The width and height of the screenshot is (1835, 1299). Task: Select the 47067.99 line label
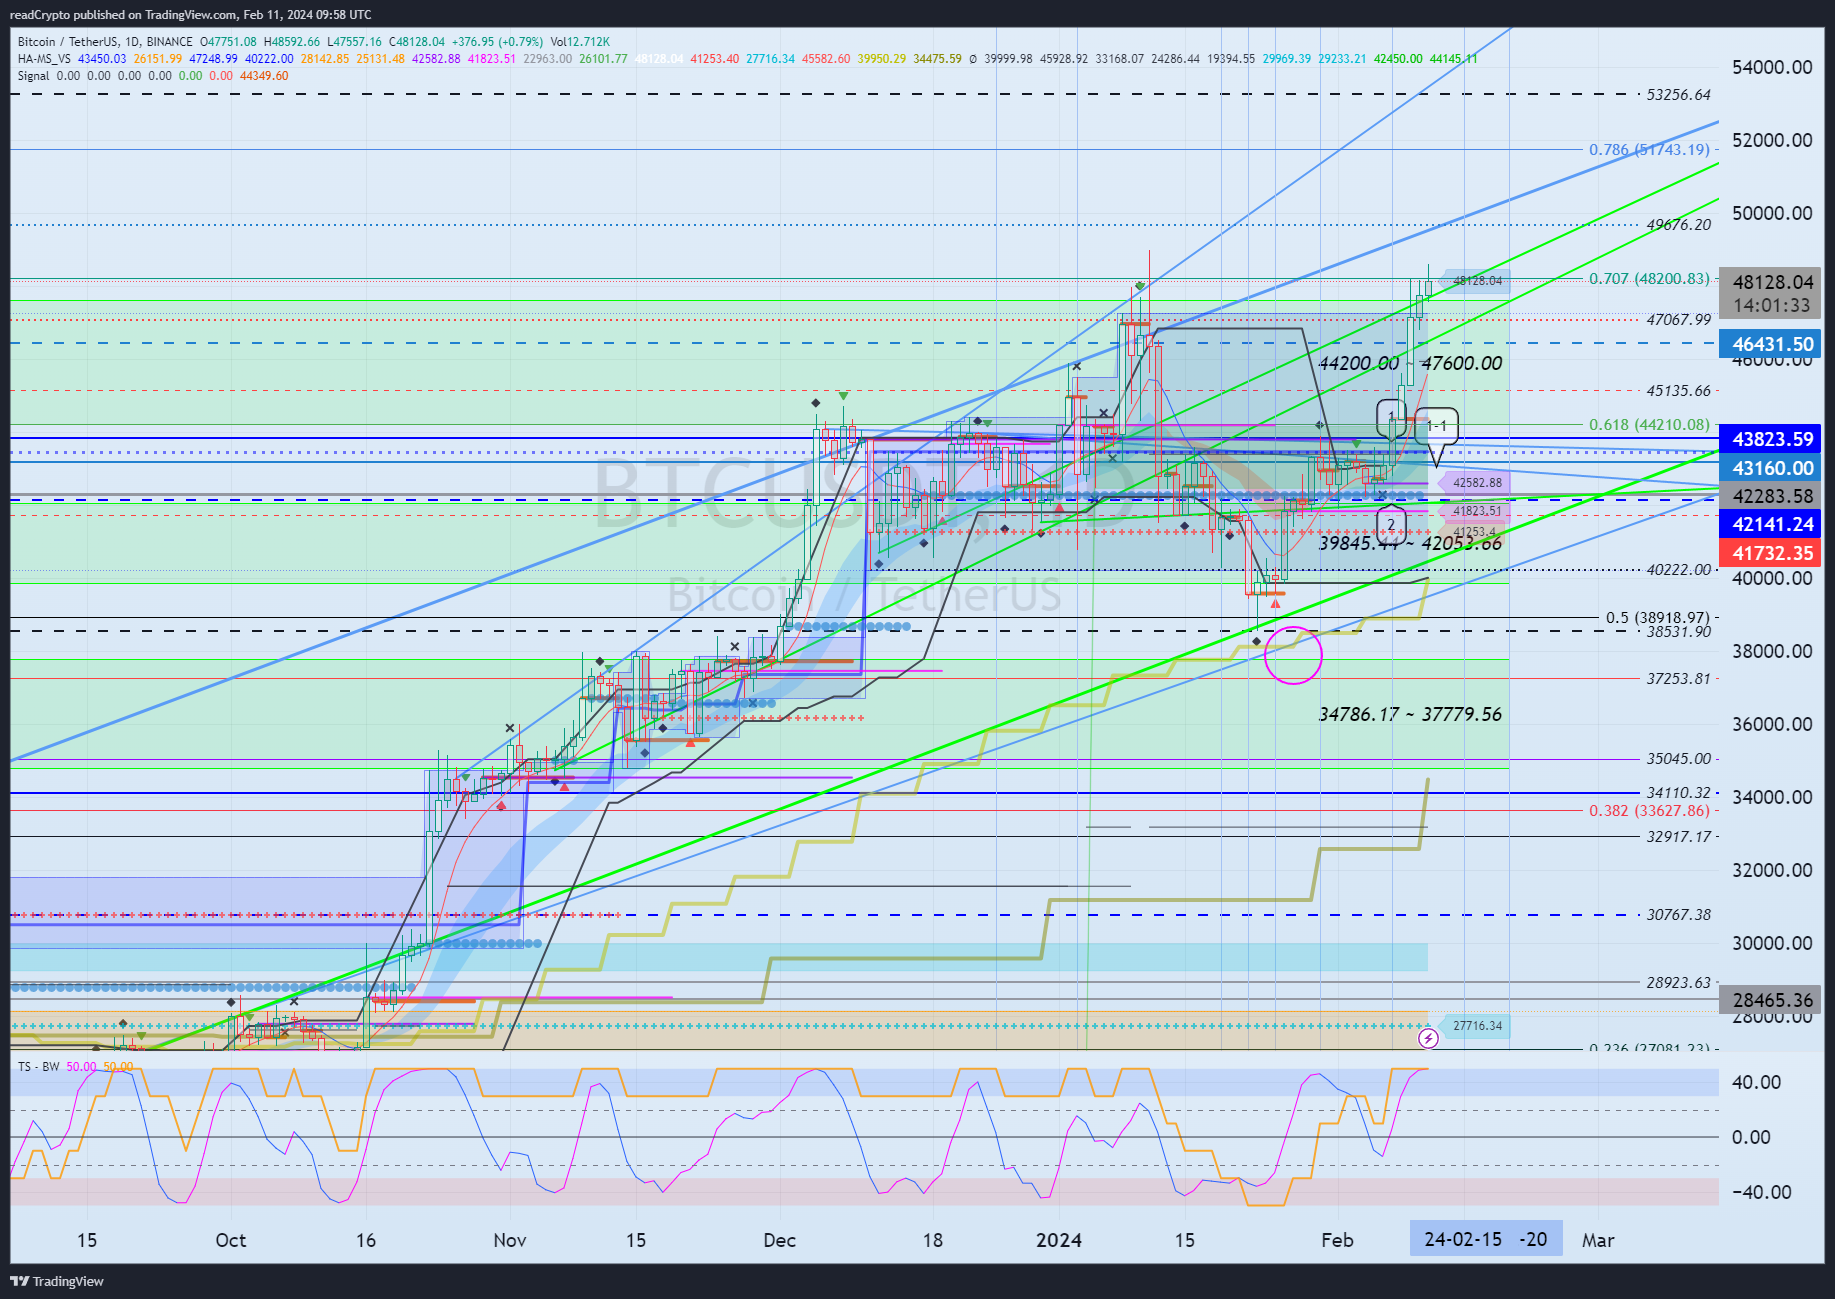point(1678,320)
